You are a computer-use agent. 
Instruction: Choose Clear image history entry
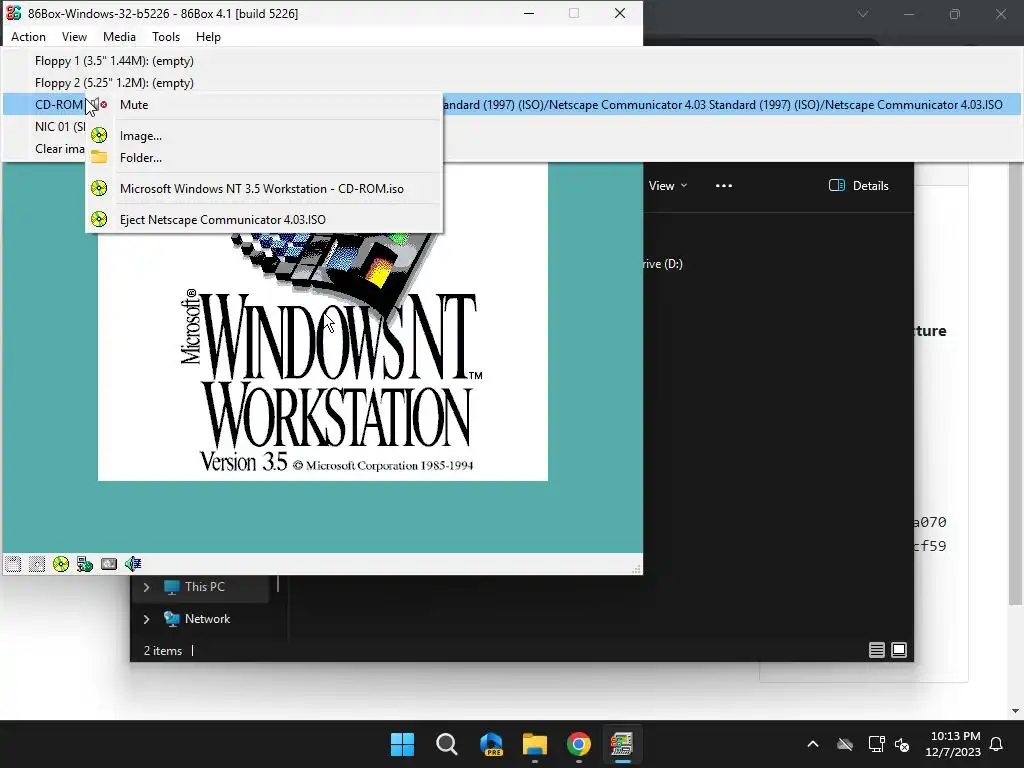(x=60, y=149)
